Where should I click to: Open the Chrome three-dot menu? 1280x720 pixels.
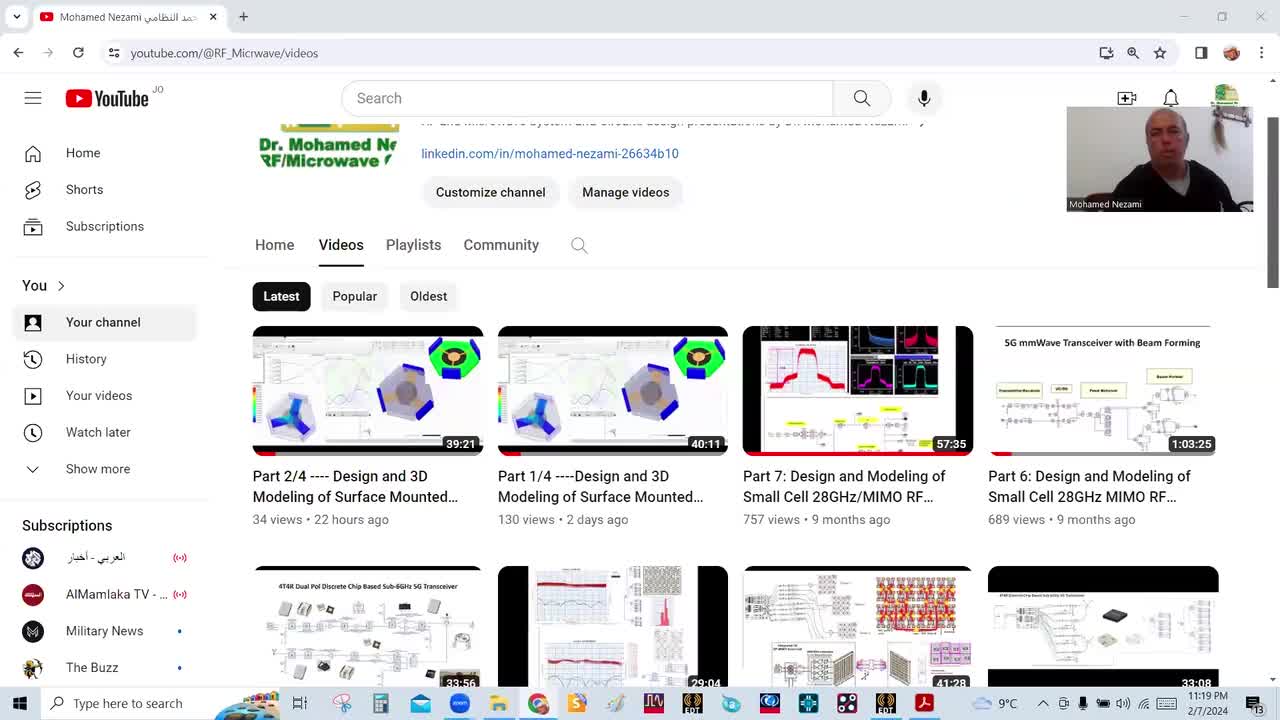pos(1262,53)
